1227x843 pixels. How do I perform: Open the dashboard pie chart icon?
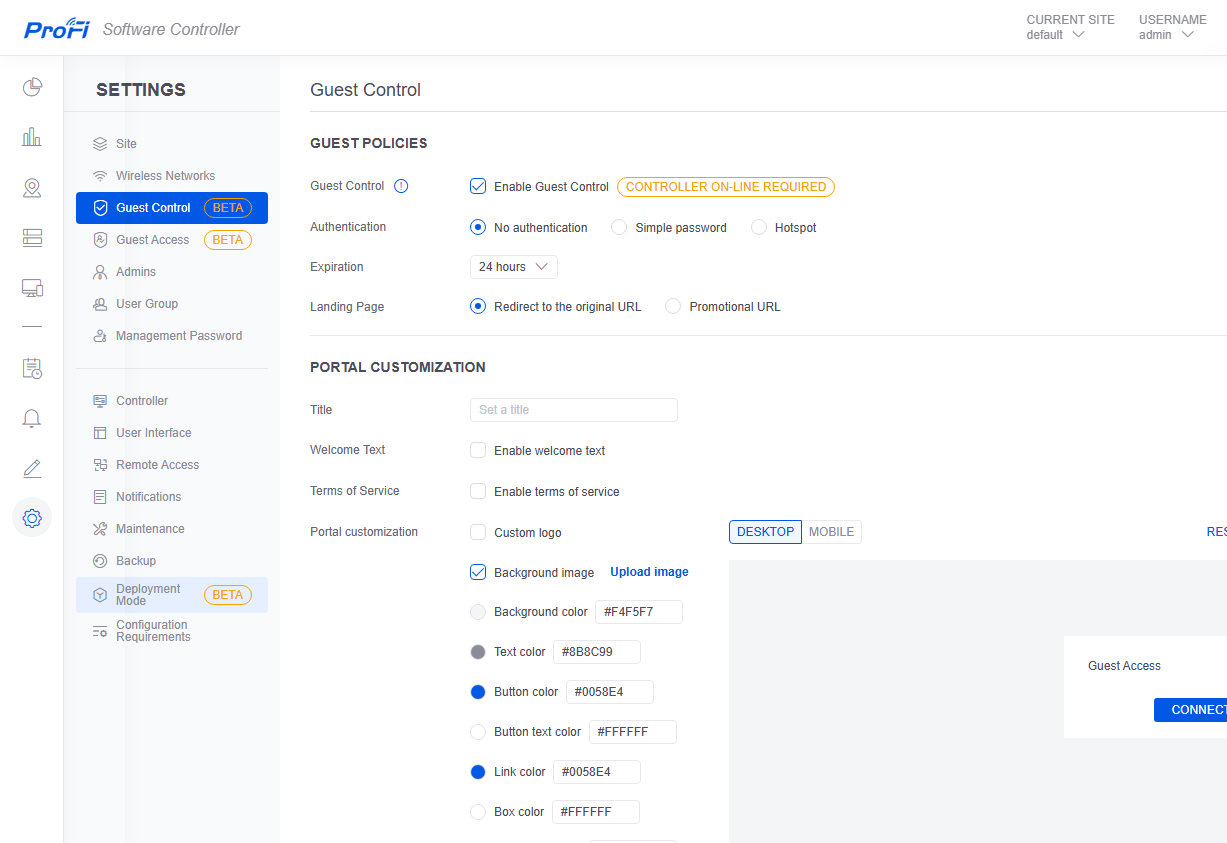(32, 87)
